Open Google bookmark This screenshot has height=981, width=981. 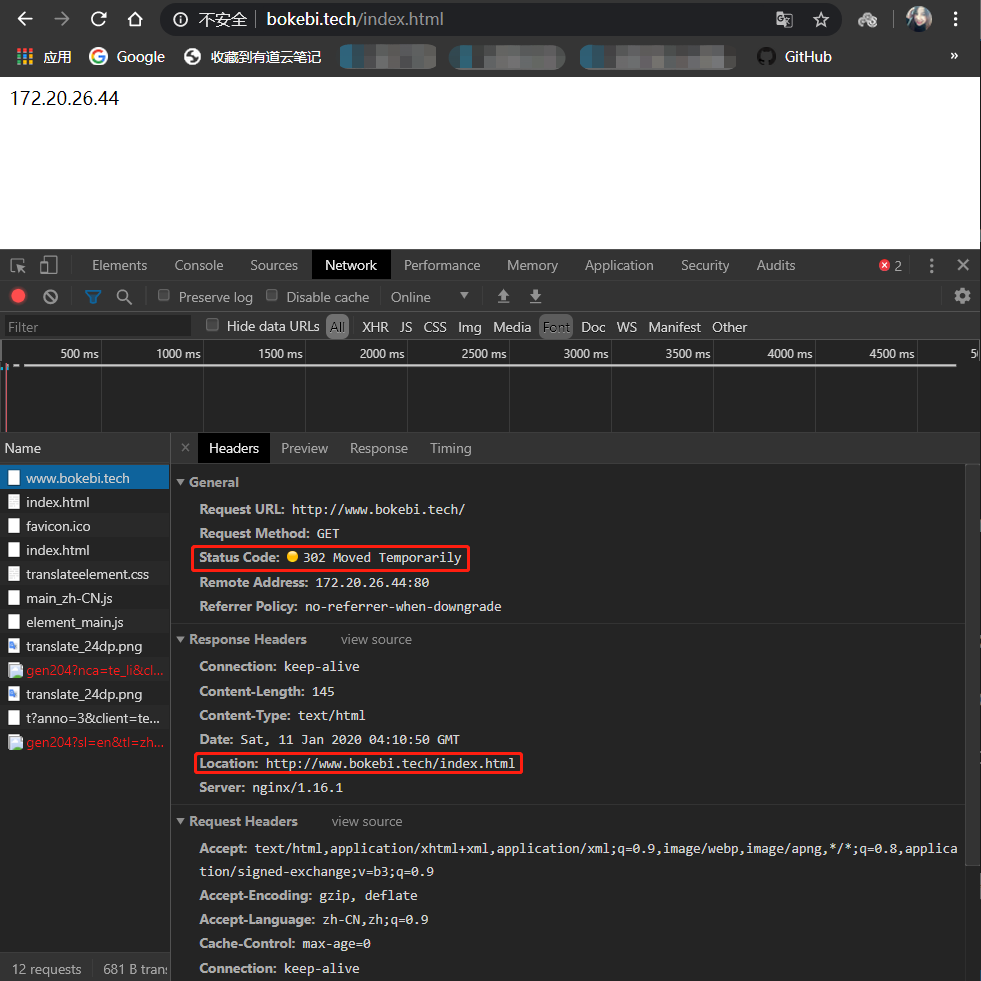click(127, 57)
